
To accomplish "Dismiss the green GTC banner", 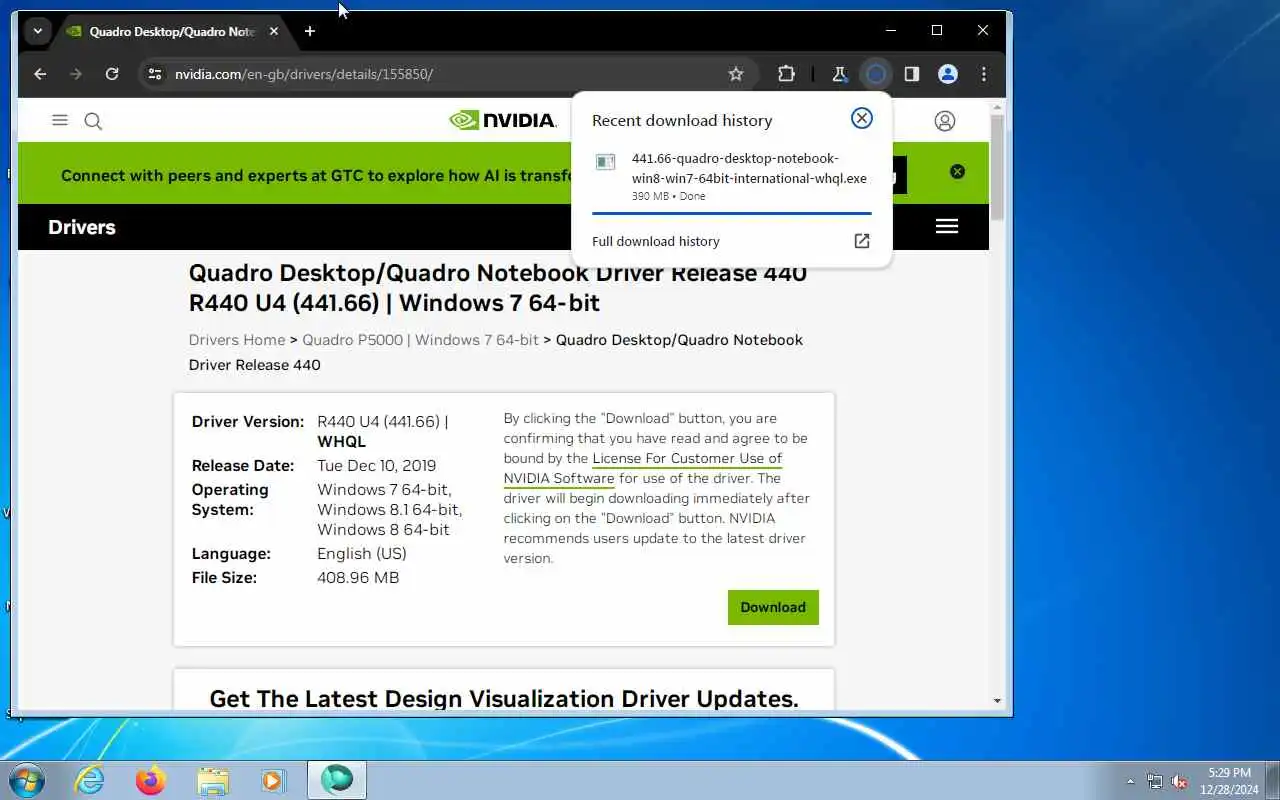I will (x=957, y=171).
